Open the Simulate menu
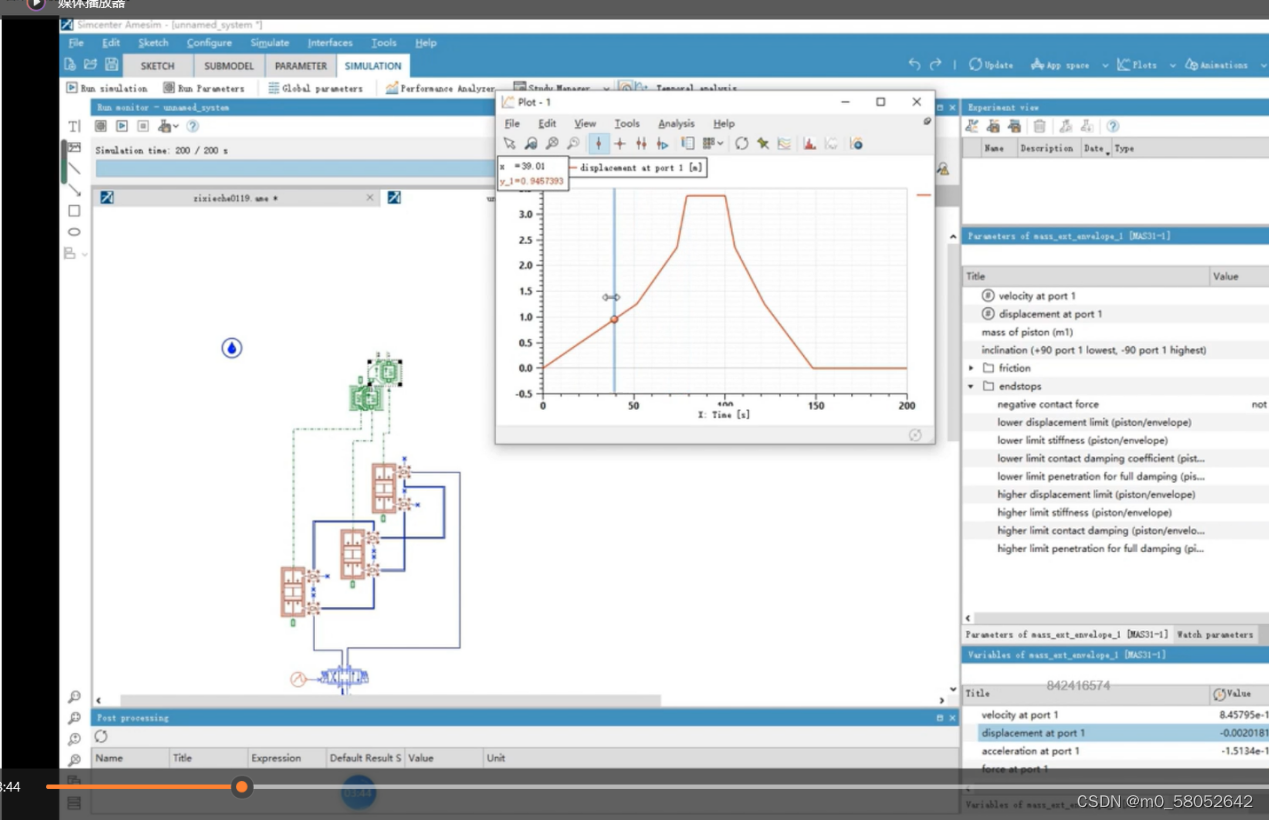Viewport: 1269px width, 820px height. point(270,43)
